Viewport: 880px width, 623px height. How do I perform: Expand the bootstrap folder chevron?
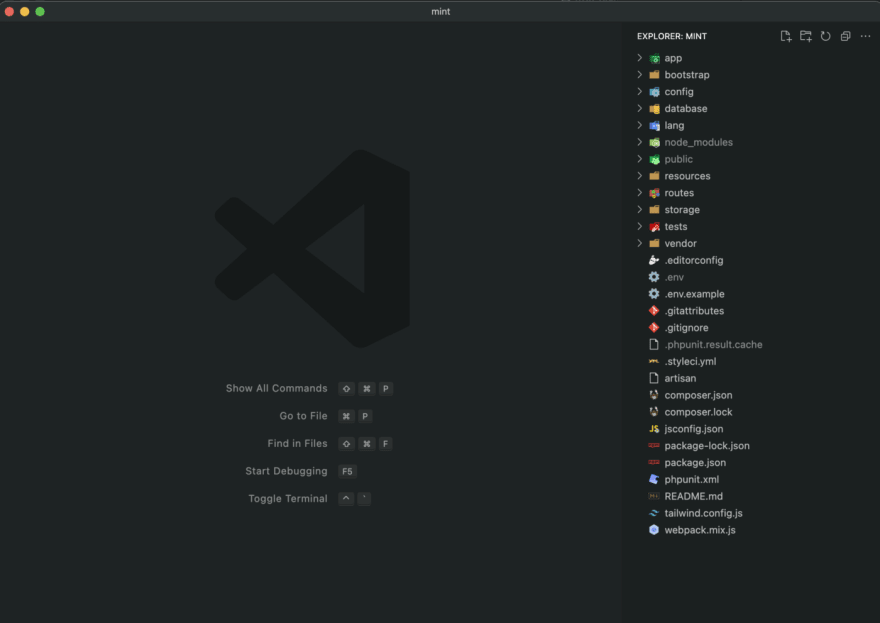coord(639,75)
